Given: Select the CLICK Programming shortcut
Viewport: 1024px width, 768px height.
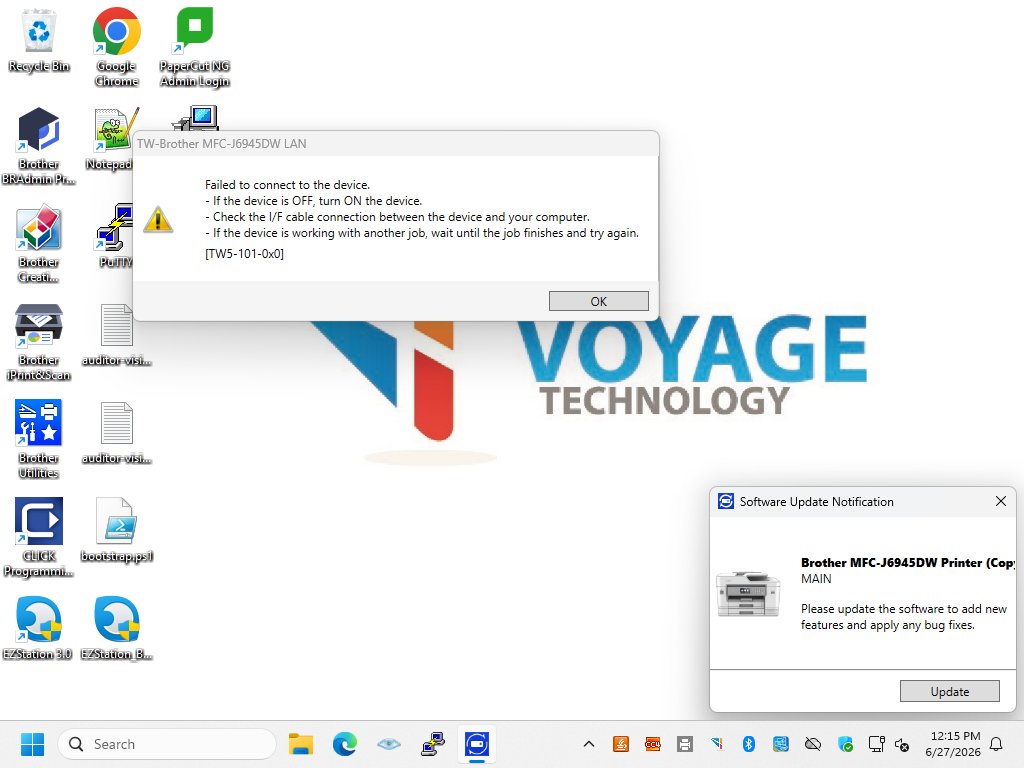Looking at the screenshot, I should click(39, 537).
